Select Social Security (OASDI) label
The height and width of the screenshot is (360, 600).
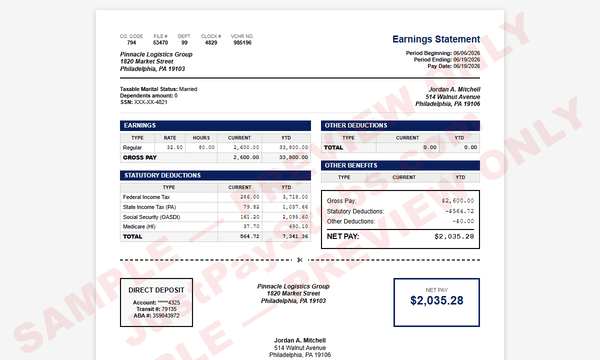click(151, 217)
